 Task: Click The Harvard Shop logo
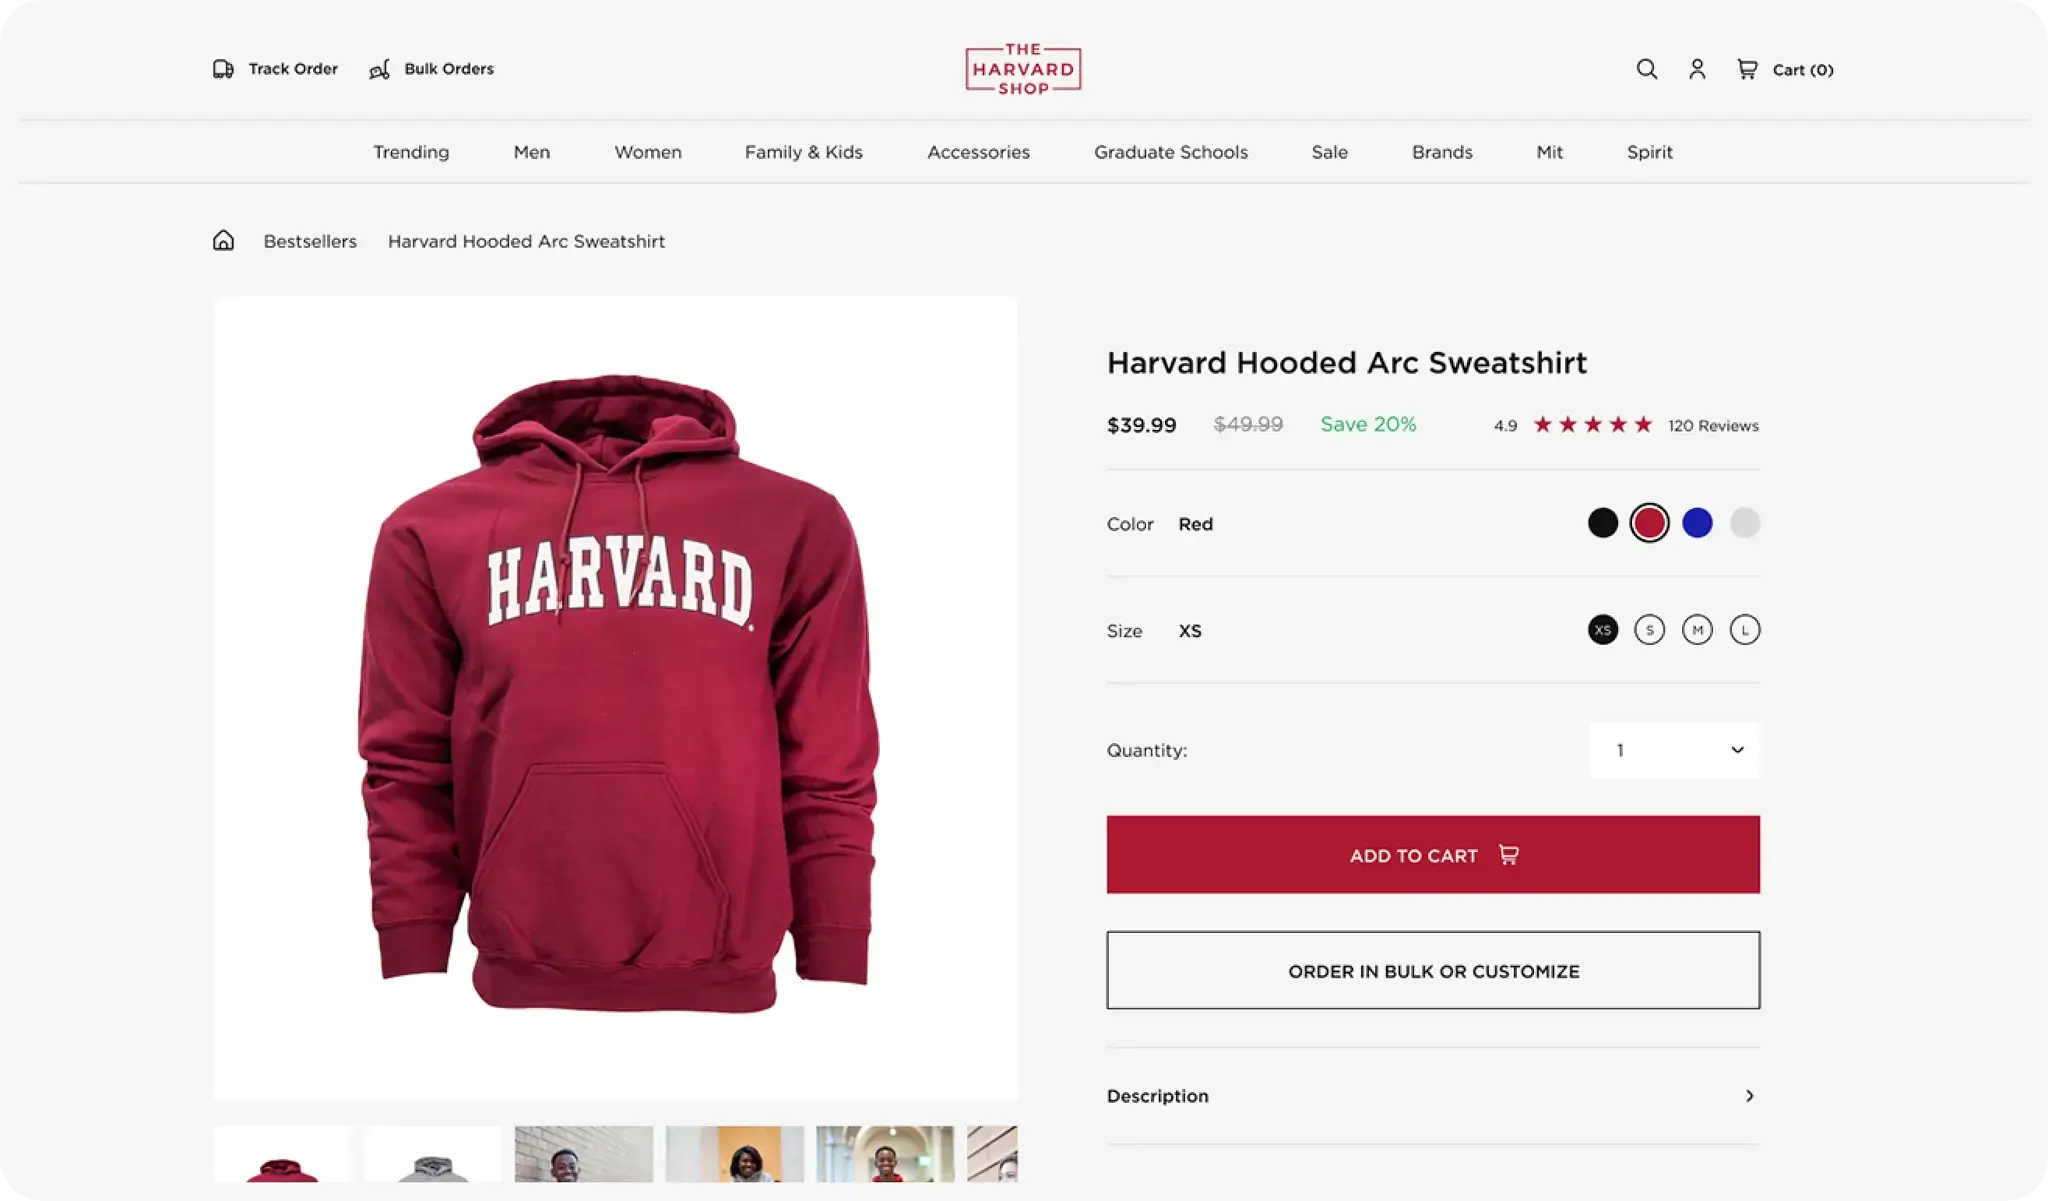pos(1023,69)
